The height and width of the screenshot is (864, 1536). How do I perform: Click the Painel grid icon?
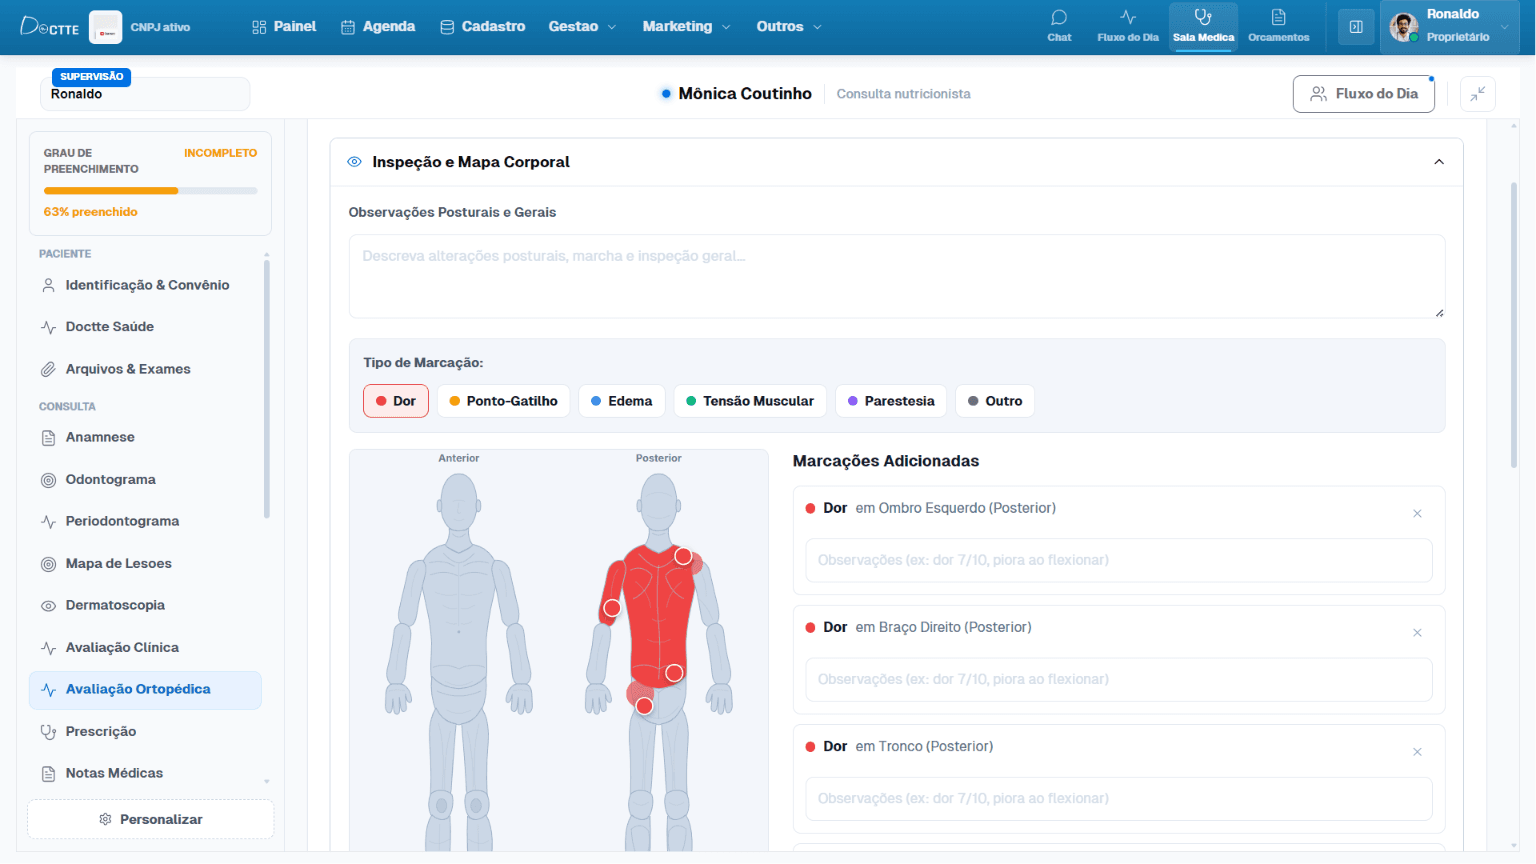(x=259, y=27)
